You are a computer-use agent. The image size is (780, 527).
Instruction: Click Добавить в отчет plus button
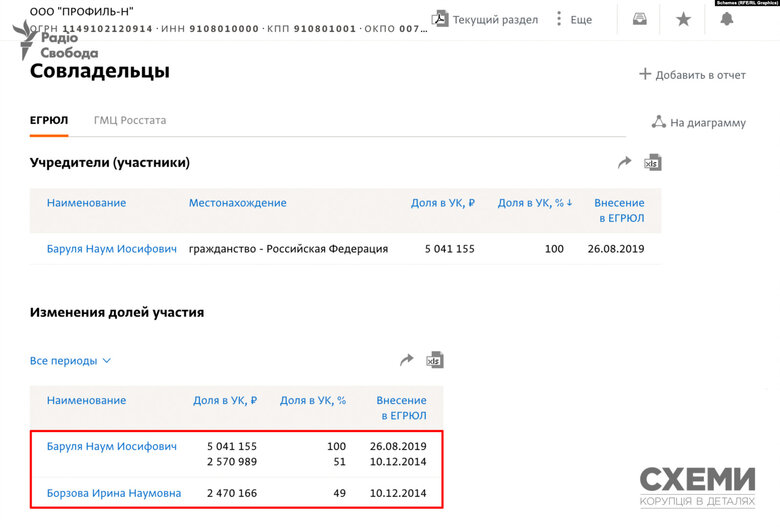click(x=692, y=74)
